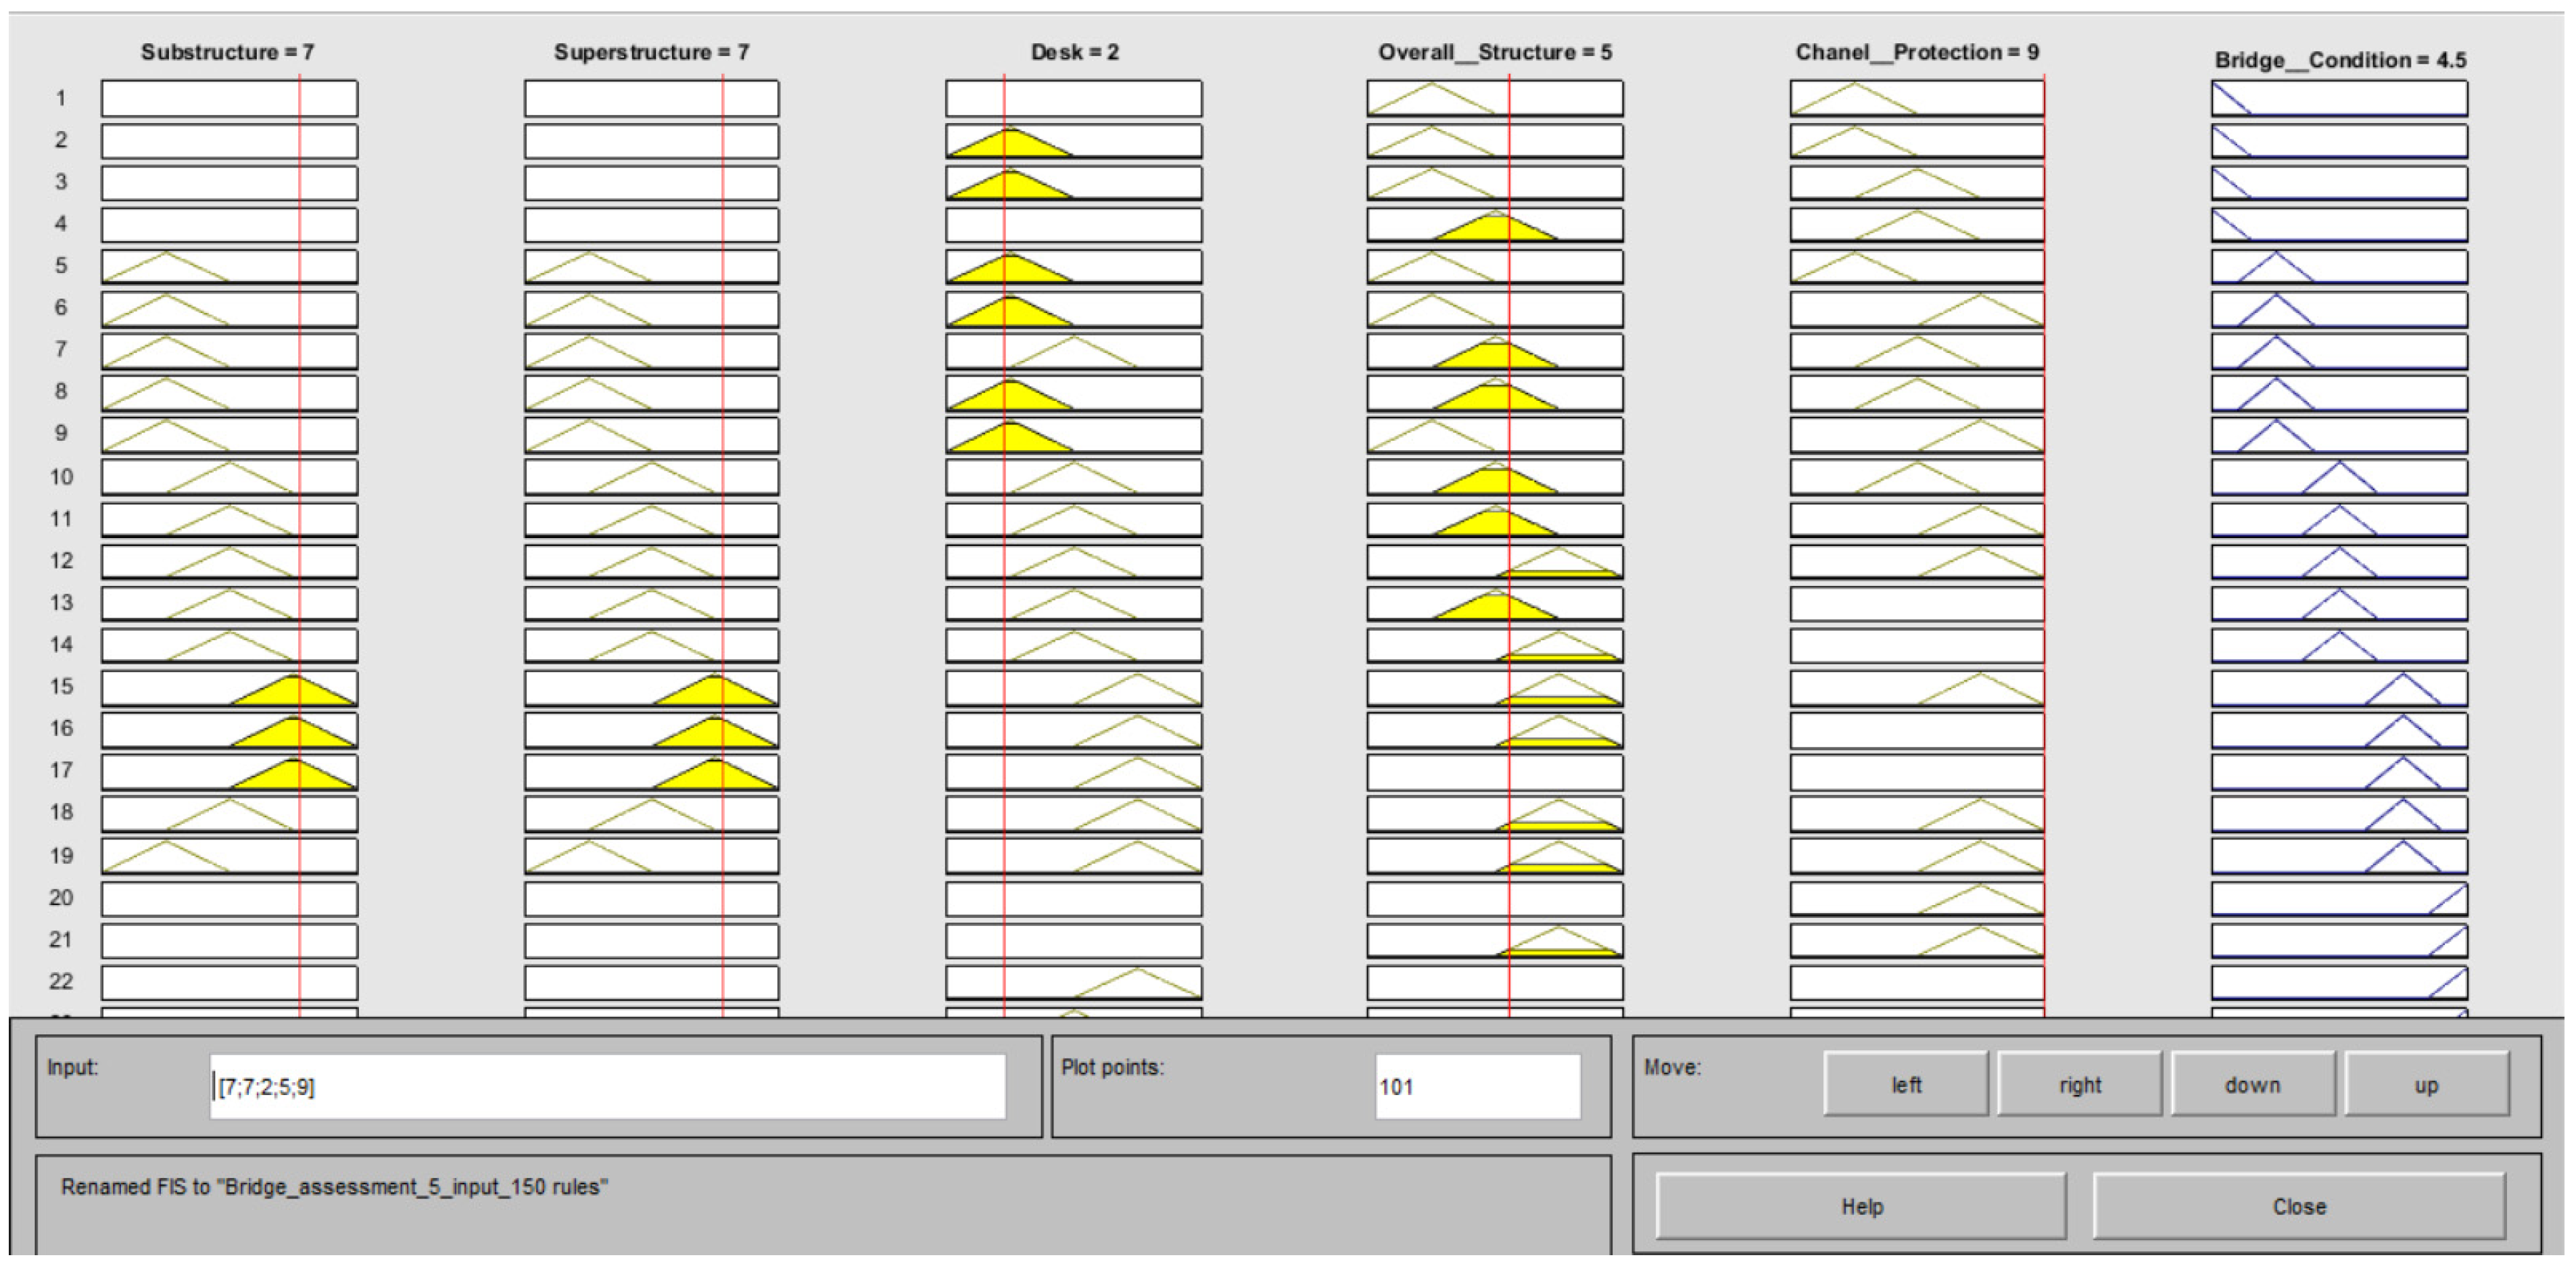Click the Desk plot in rule 2
The height and width of the screenshot is (1266, 2576).
coord(1073,141)
